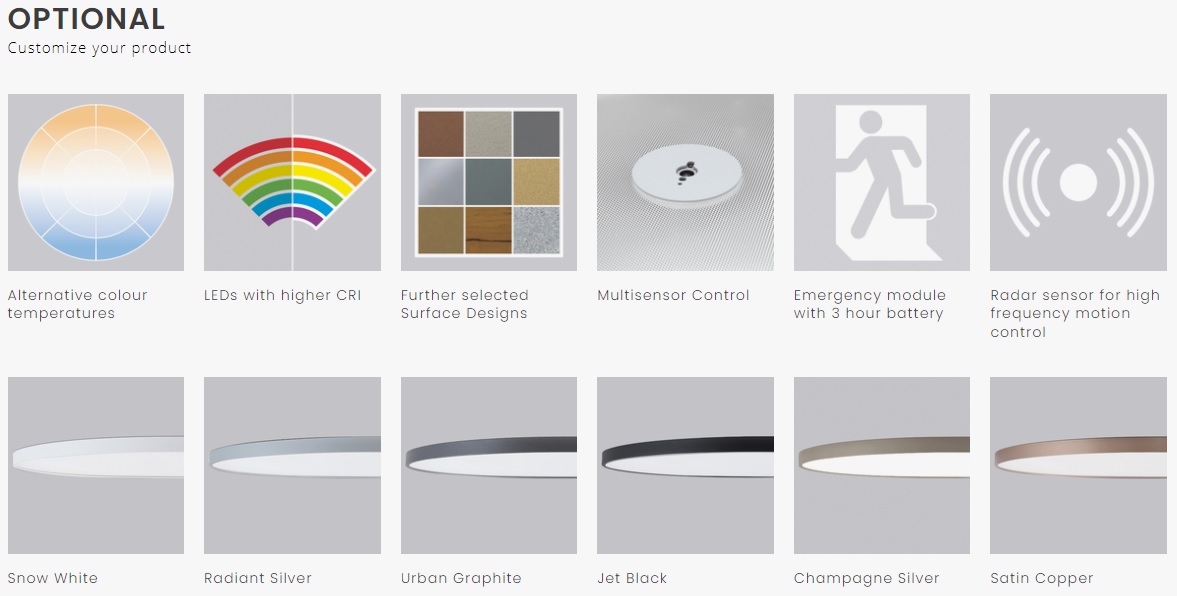Click the rainbow CRI spectrum icon

pyautogui.click(x=292, y=182)
